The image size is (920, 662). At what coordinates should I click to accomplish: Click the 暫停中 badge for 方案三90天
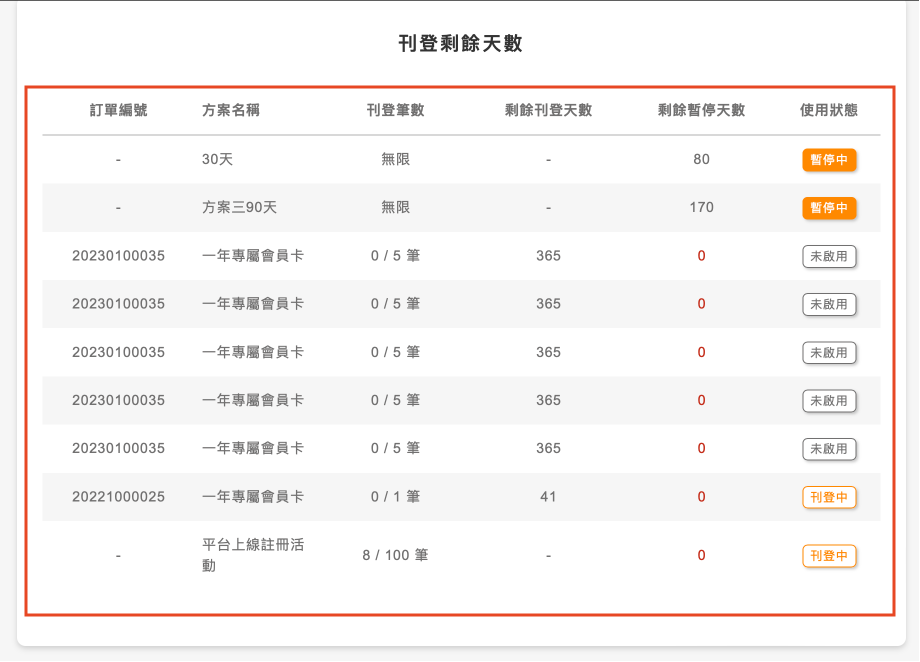pyautogui.click(x=829, y=208)
